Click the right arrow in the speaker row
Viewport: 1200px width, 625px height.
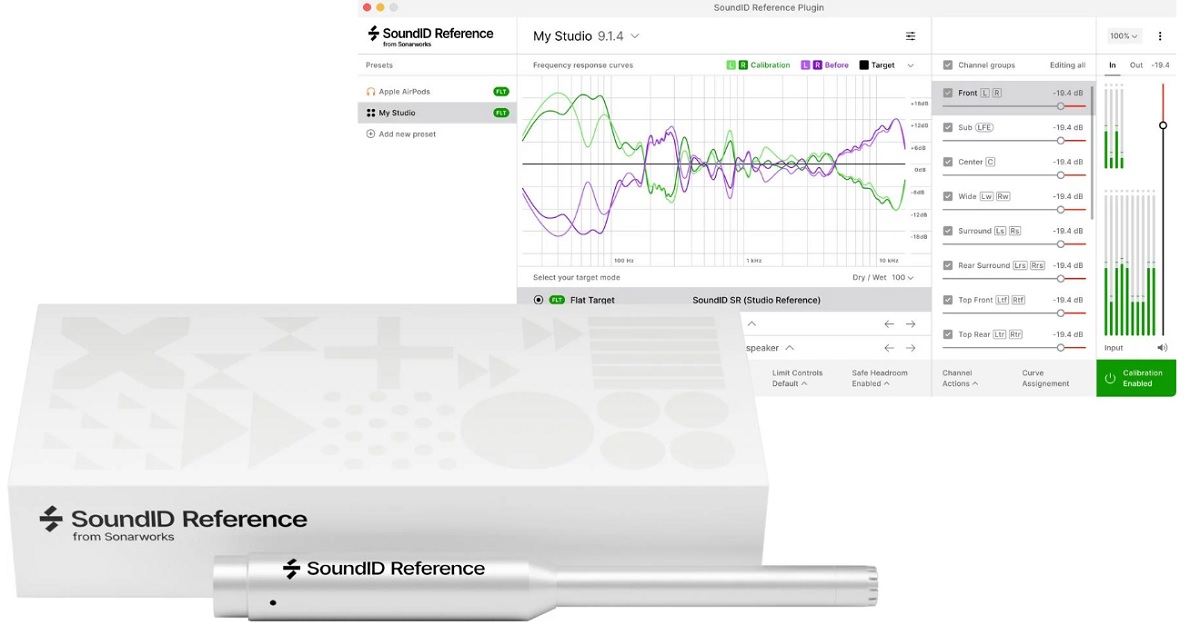[x=910, y=348]
